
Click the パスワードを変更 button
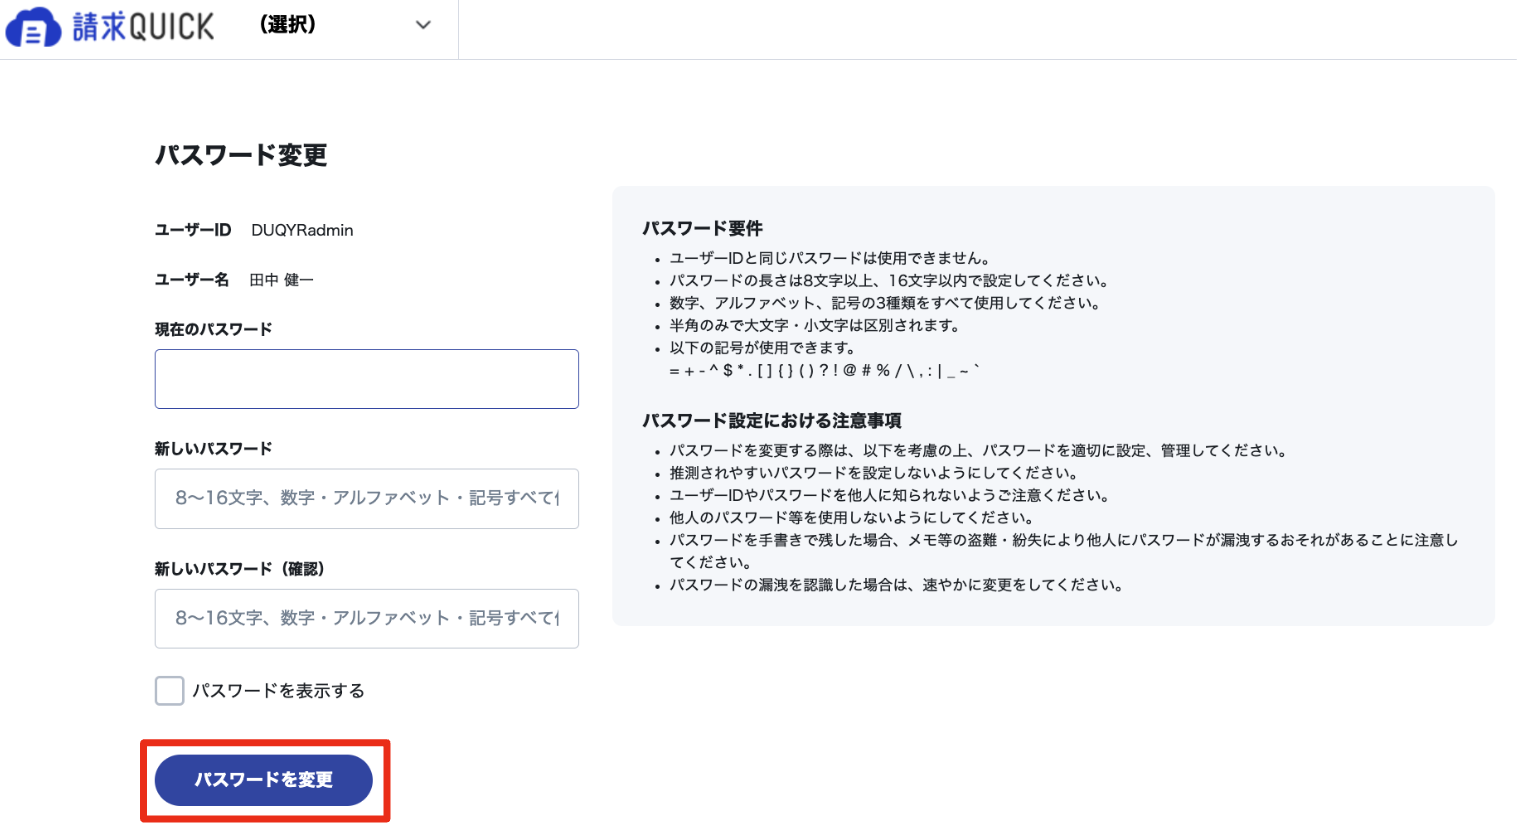pos(264,780)
